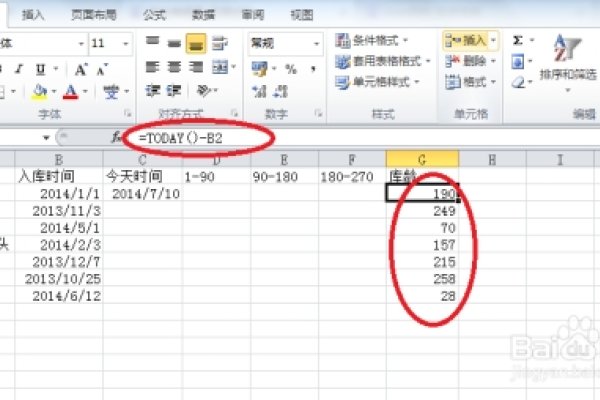Open 套用表格格式 table format menu

tap(383, 61)
